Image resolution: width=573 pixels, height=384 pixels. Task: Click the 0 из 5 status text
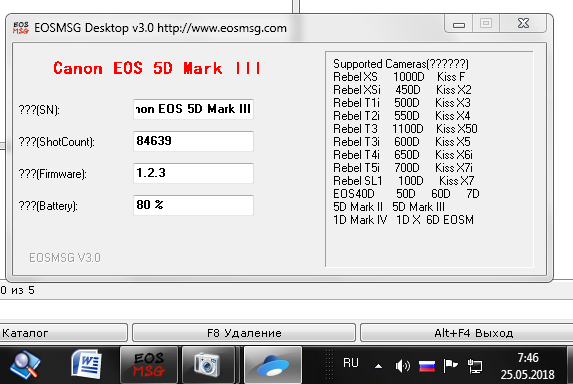[18, 290]
